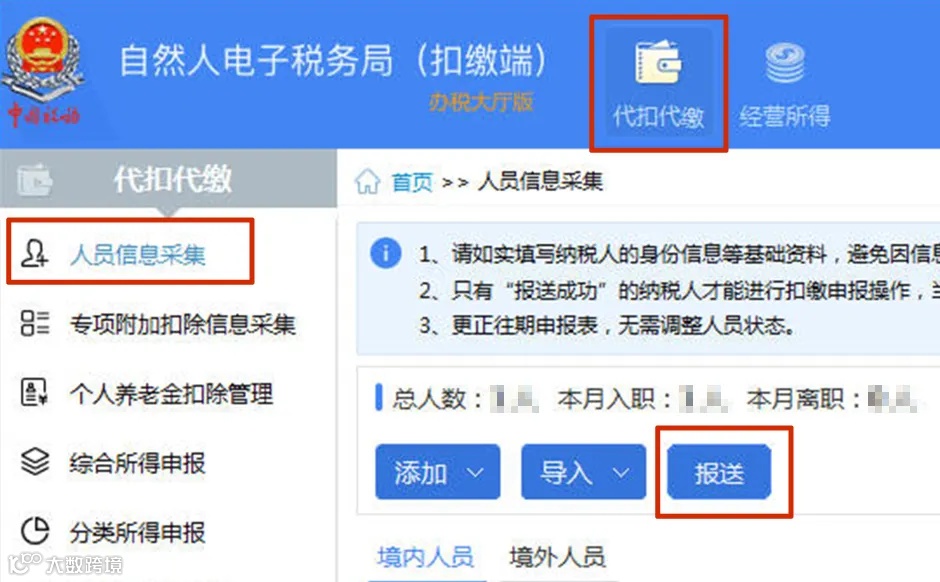Click the 专项附加扣除信息采集 list icon
The height and width of the screenshot is (582, 940).
(35, 322)
